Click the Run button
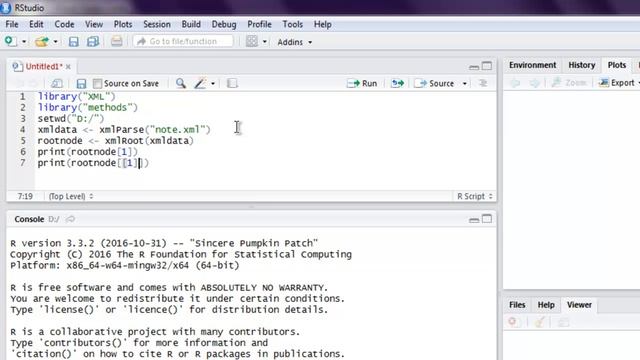Screen dimensions: 640x360 click(362, 83)
